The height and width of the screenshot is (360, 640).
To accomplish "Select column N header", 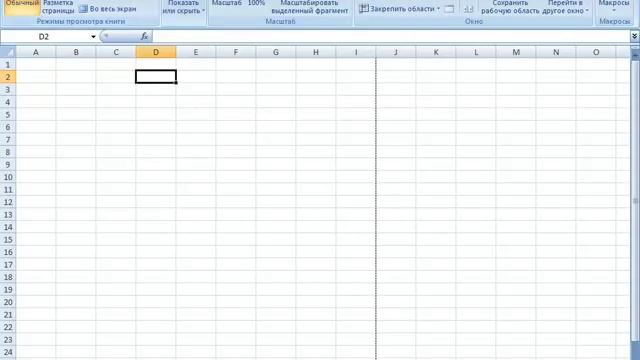I will (x=556, y=52).
